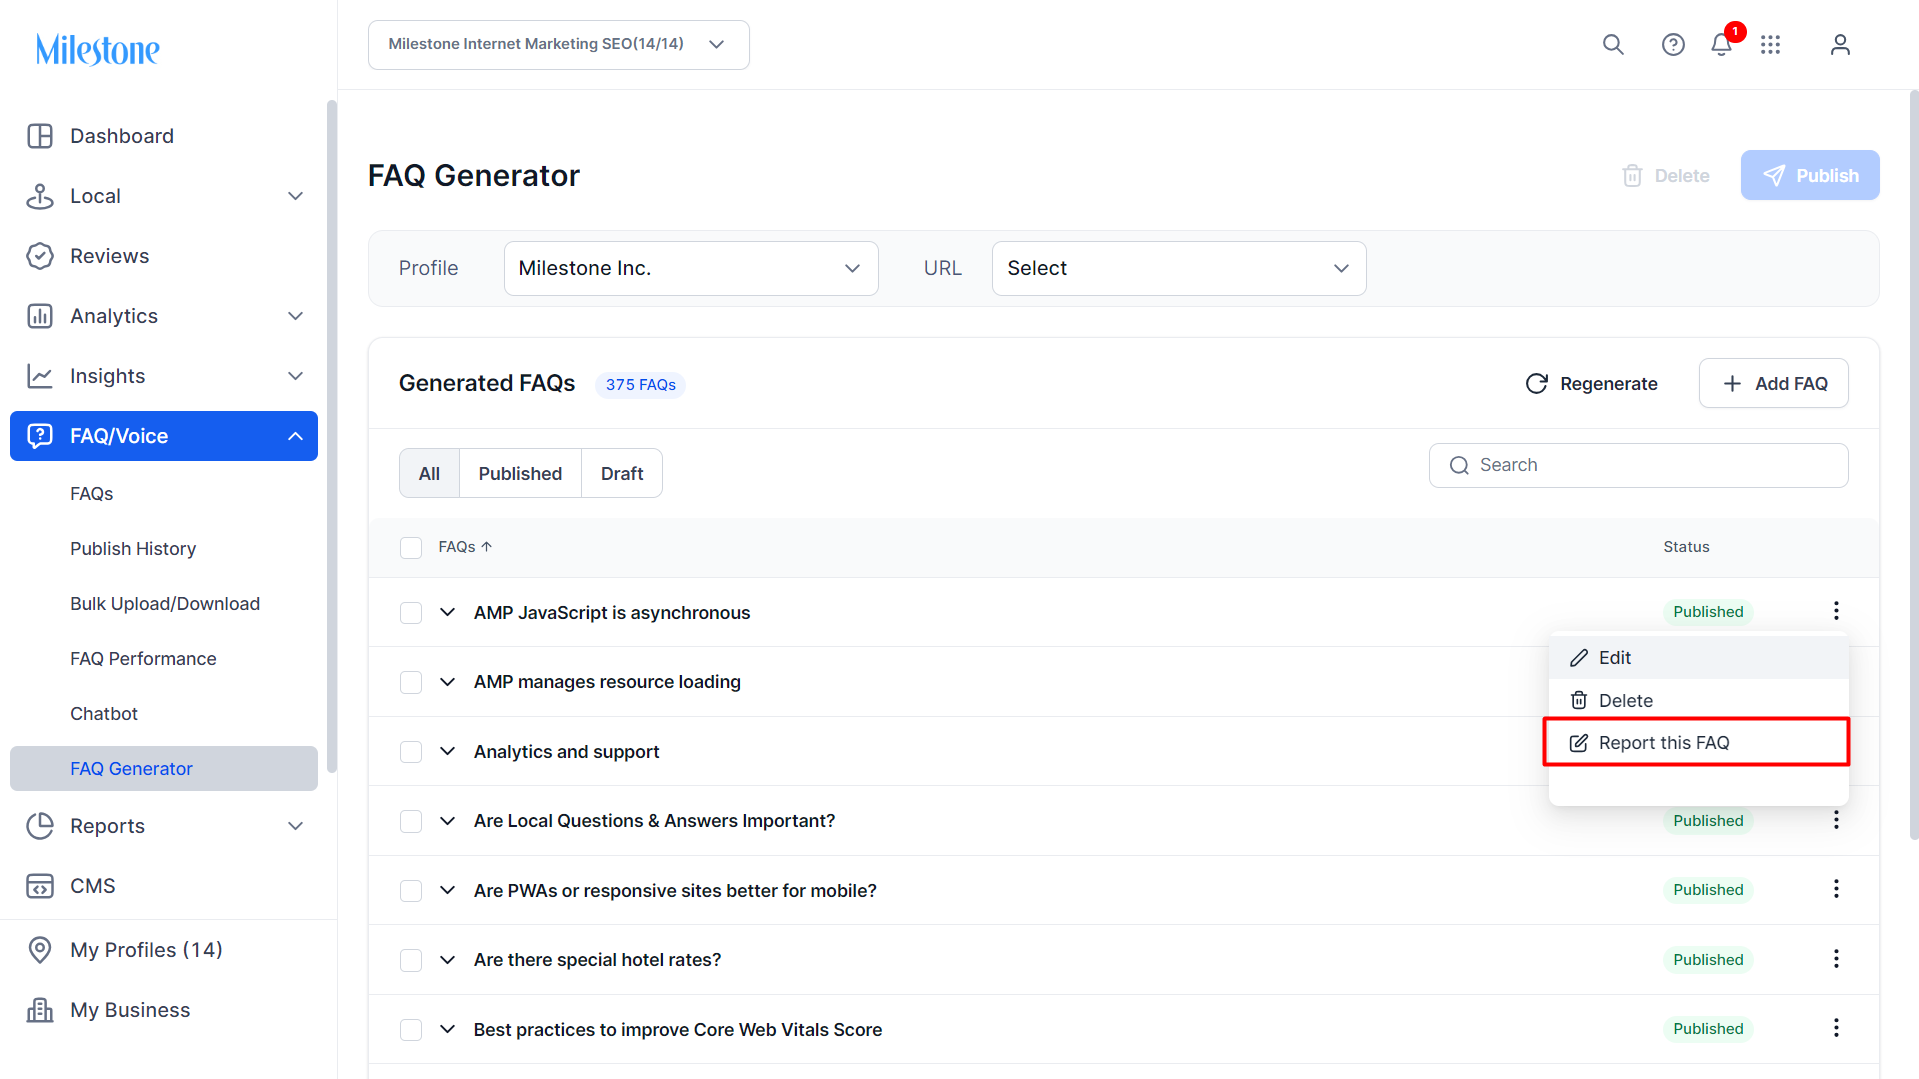The height and width of the screenshot is (1079, 1919).
Task: Expand the Are Local Questions FAQ
Action: point(448,821)
